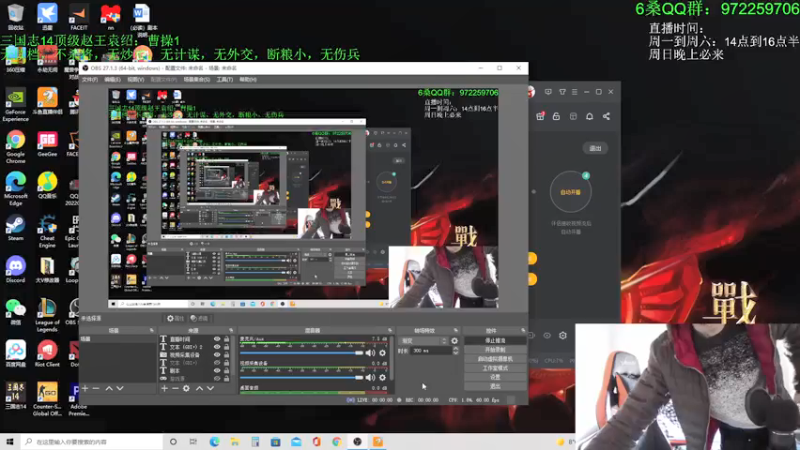Open settings gear for video capture audio

point(382,377)
